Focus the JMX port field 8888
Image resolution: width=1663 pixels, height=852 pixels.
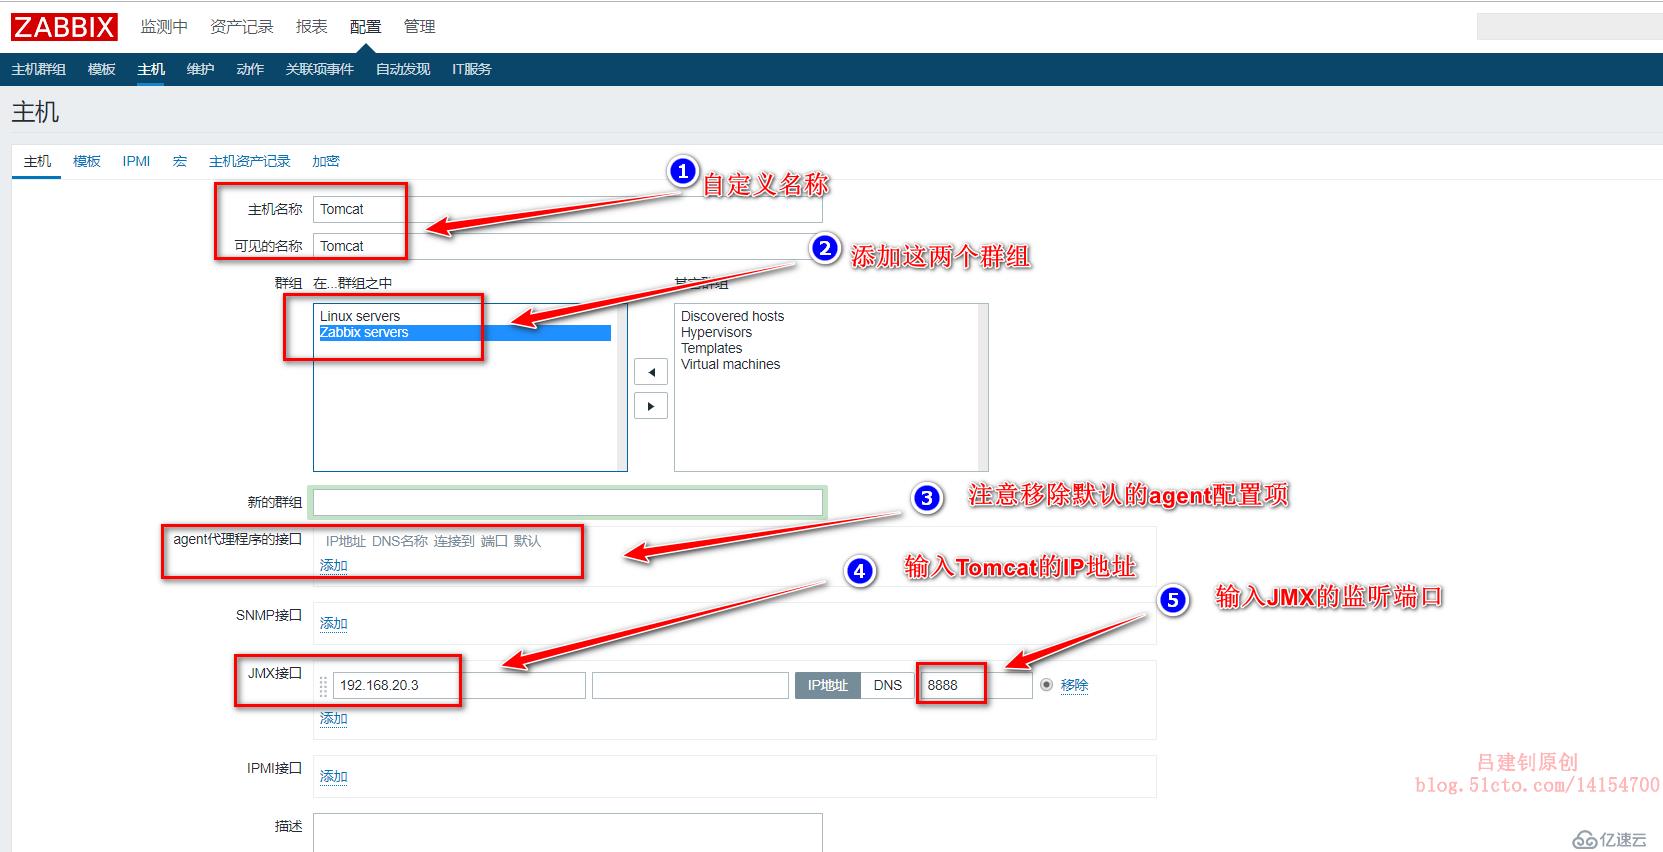click(975, 685)
